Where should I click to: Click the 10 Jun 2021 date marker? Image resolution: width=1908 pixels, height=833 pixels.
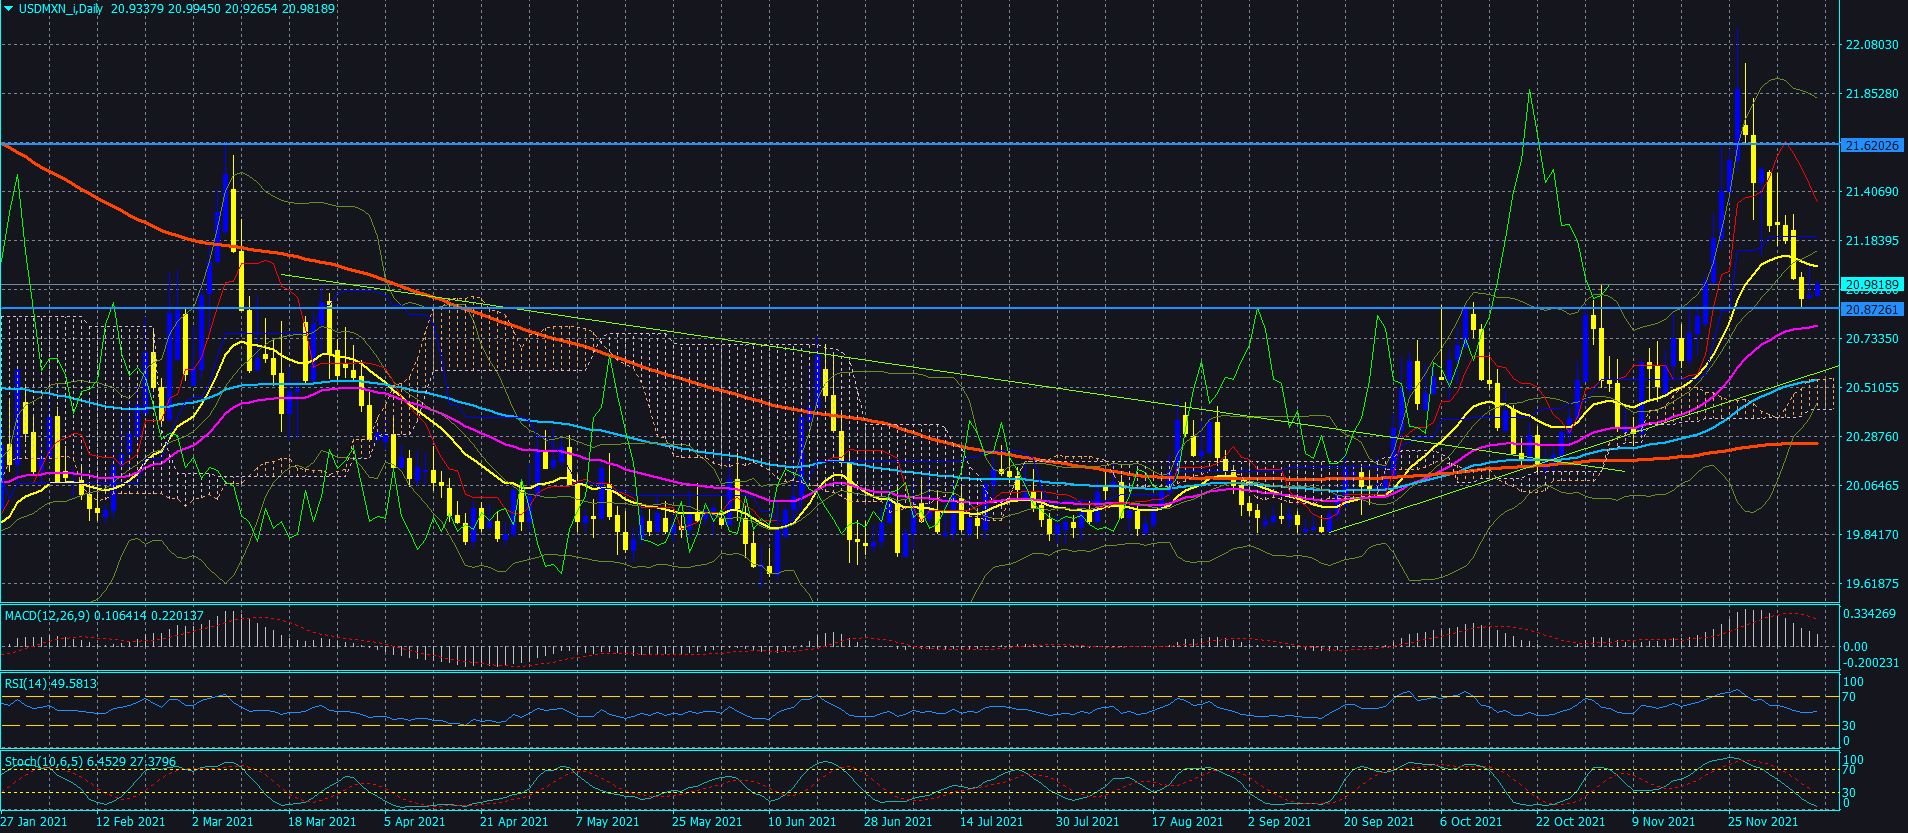pyautogui.click(x=802, y=822)
